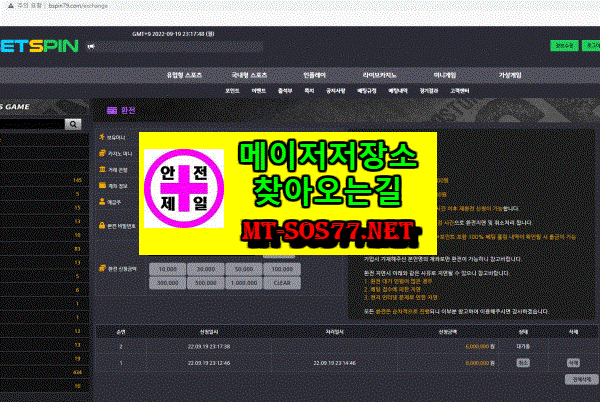Image resolution: width=600 pixels, height=402 pixels.
Task: Click the card 계좌 정보 icon
Action: tap(102, 186)
